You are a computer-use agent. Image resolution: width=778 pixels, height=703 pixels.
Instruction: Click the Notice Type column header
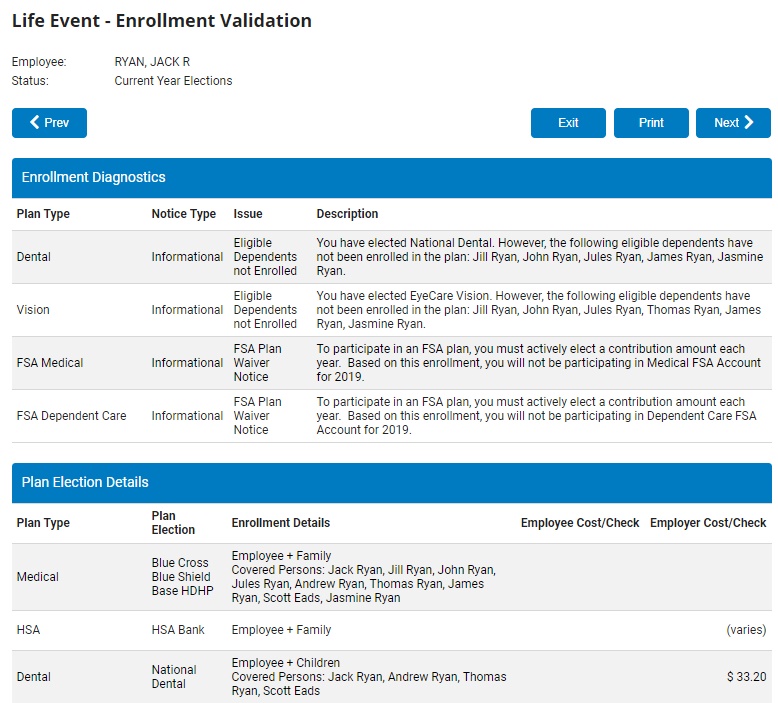[184, 214]
